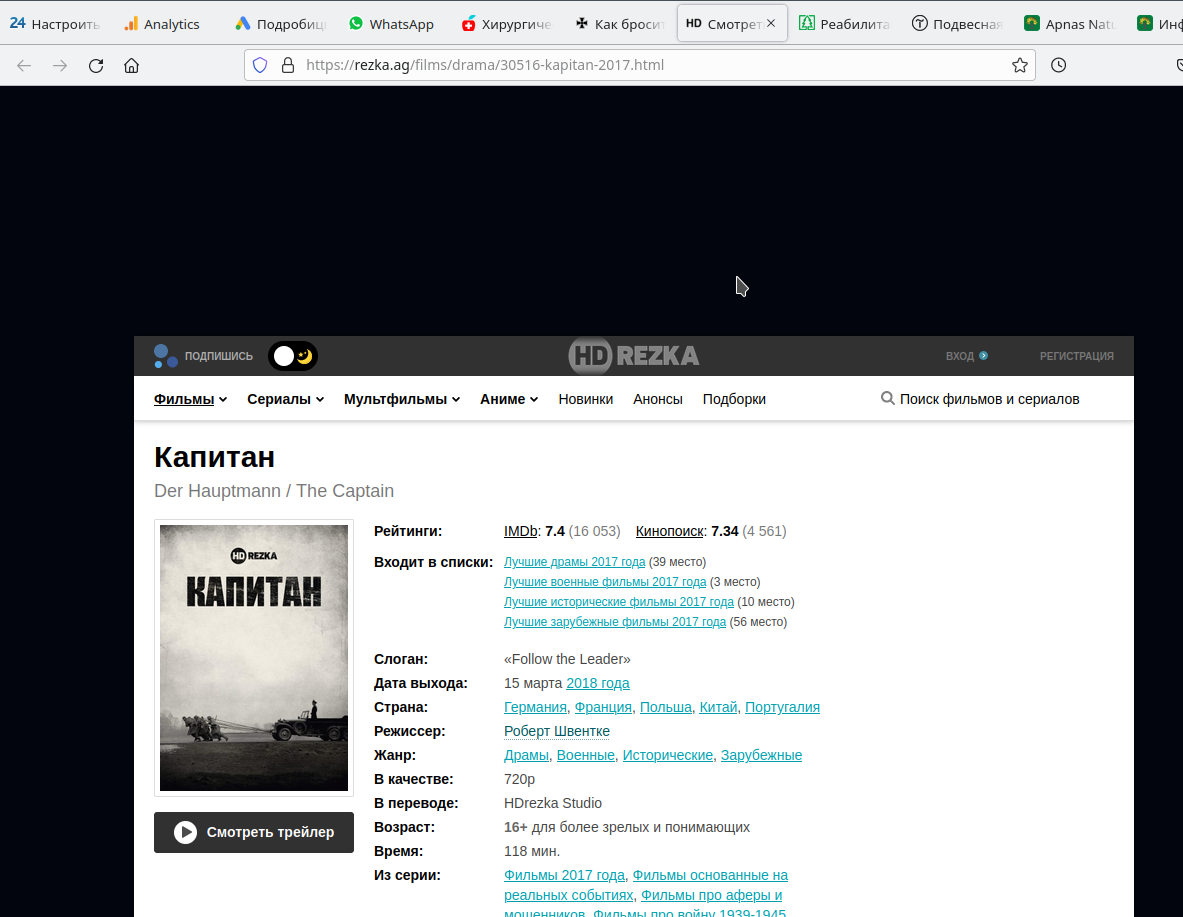Open the browser home page icon
The width and height of the screenshot is (1183, 917).
131,66
